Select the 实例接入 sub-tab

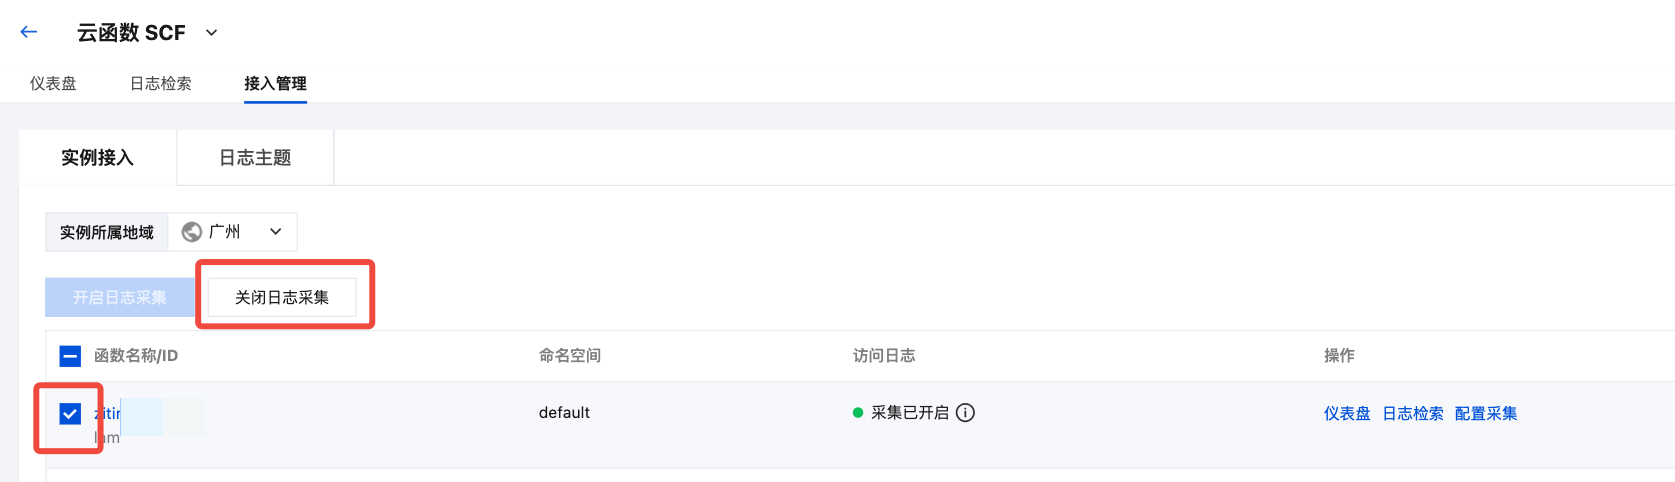coord(97,158)
